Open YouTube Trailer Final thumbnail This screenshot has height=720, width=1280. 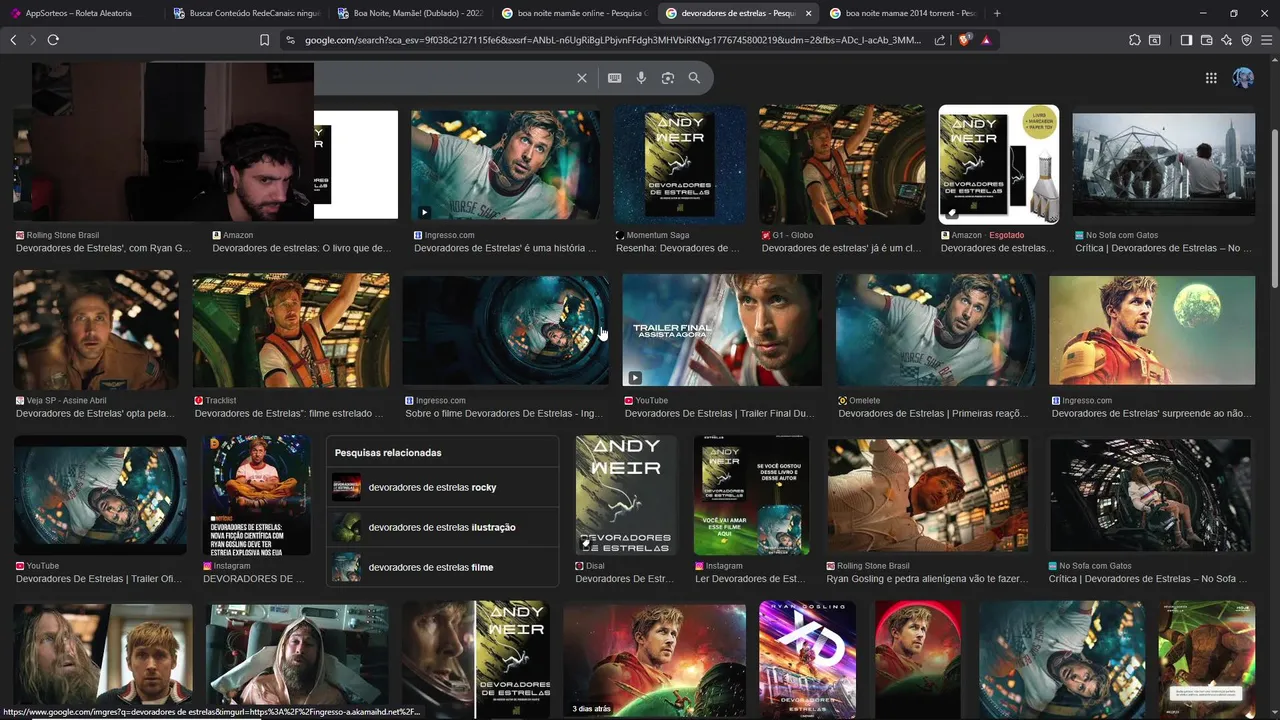click(x=722, y=329)
